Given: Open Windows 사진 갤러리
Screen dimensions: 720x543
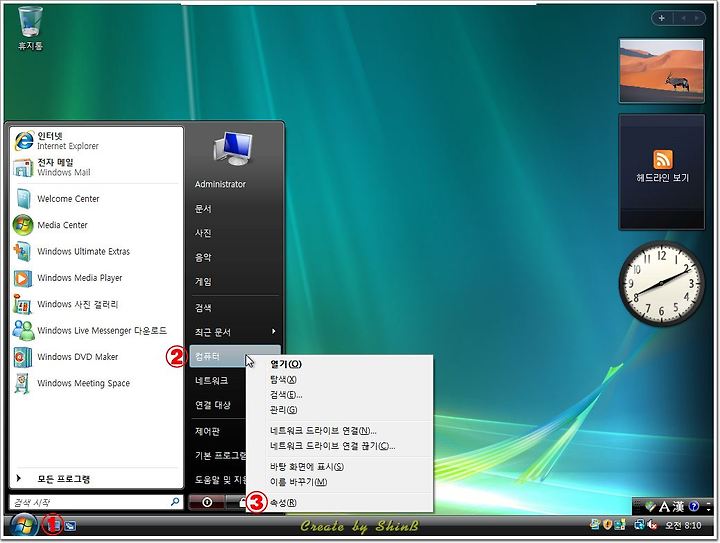Looking at the screenshot, I should tap(96, 304).
